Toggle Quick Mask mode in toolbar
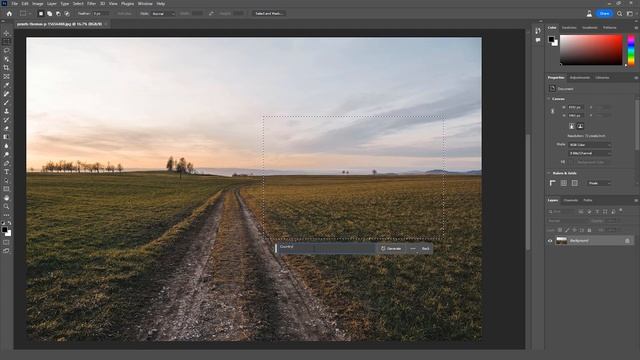Screen dimensions: 640x360 (6, 242)
